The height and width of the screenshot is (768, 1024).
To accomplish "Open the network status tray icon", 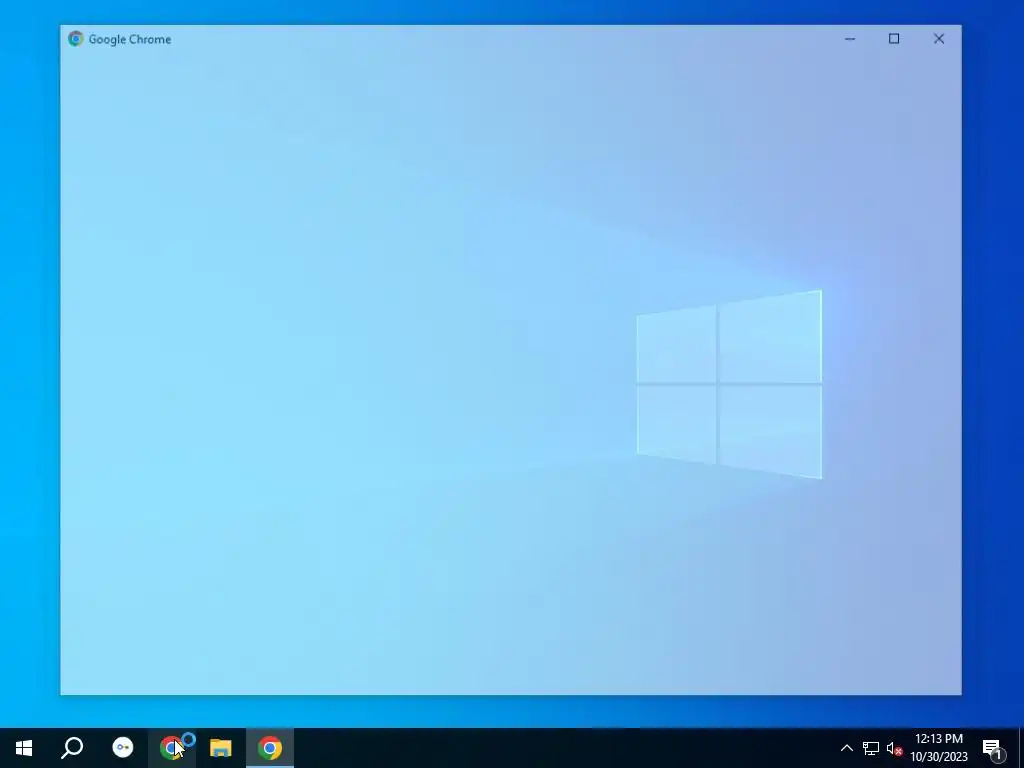I will pyautogui.click(x=871, y=748).
